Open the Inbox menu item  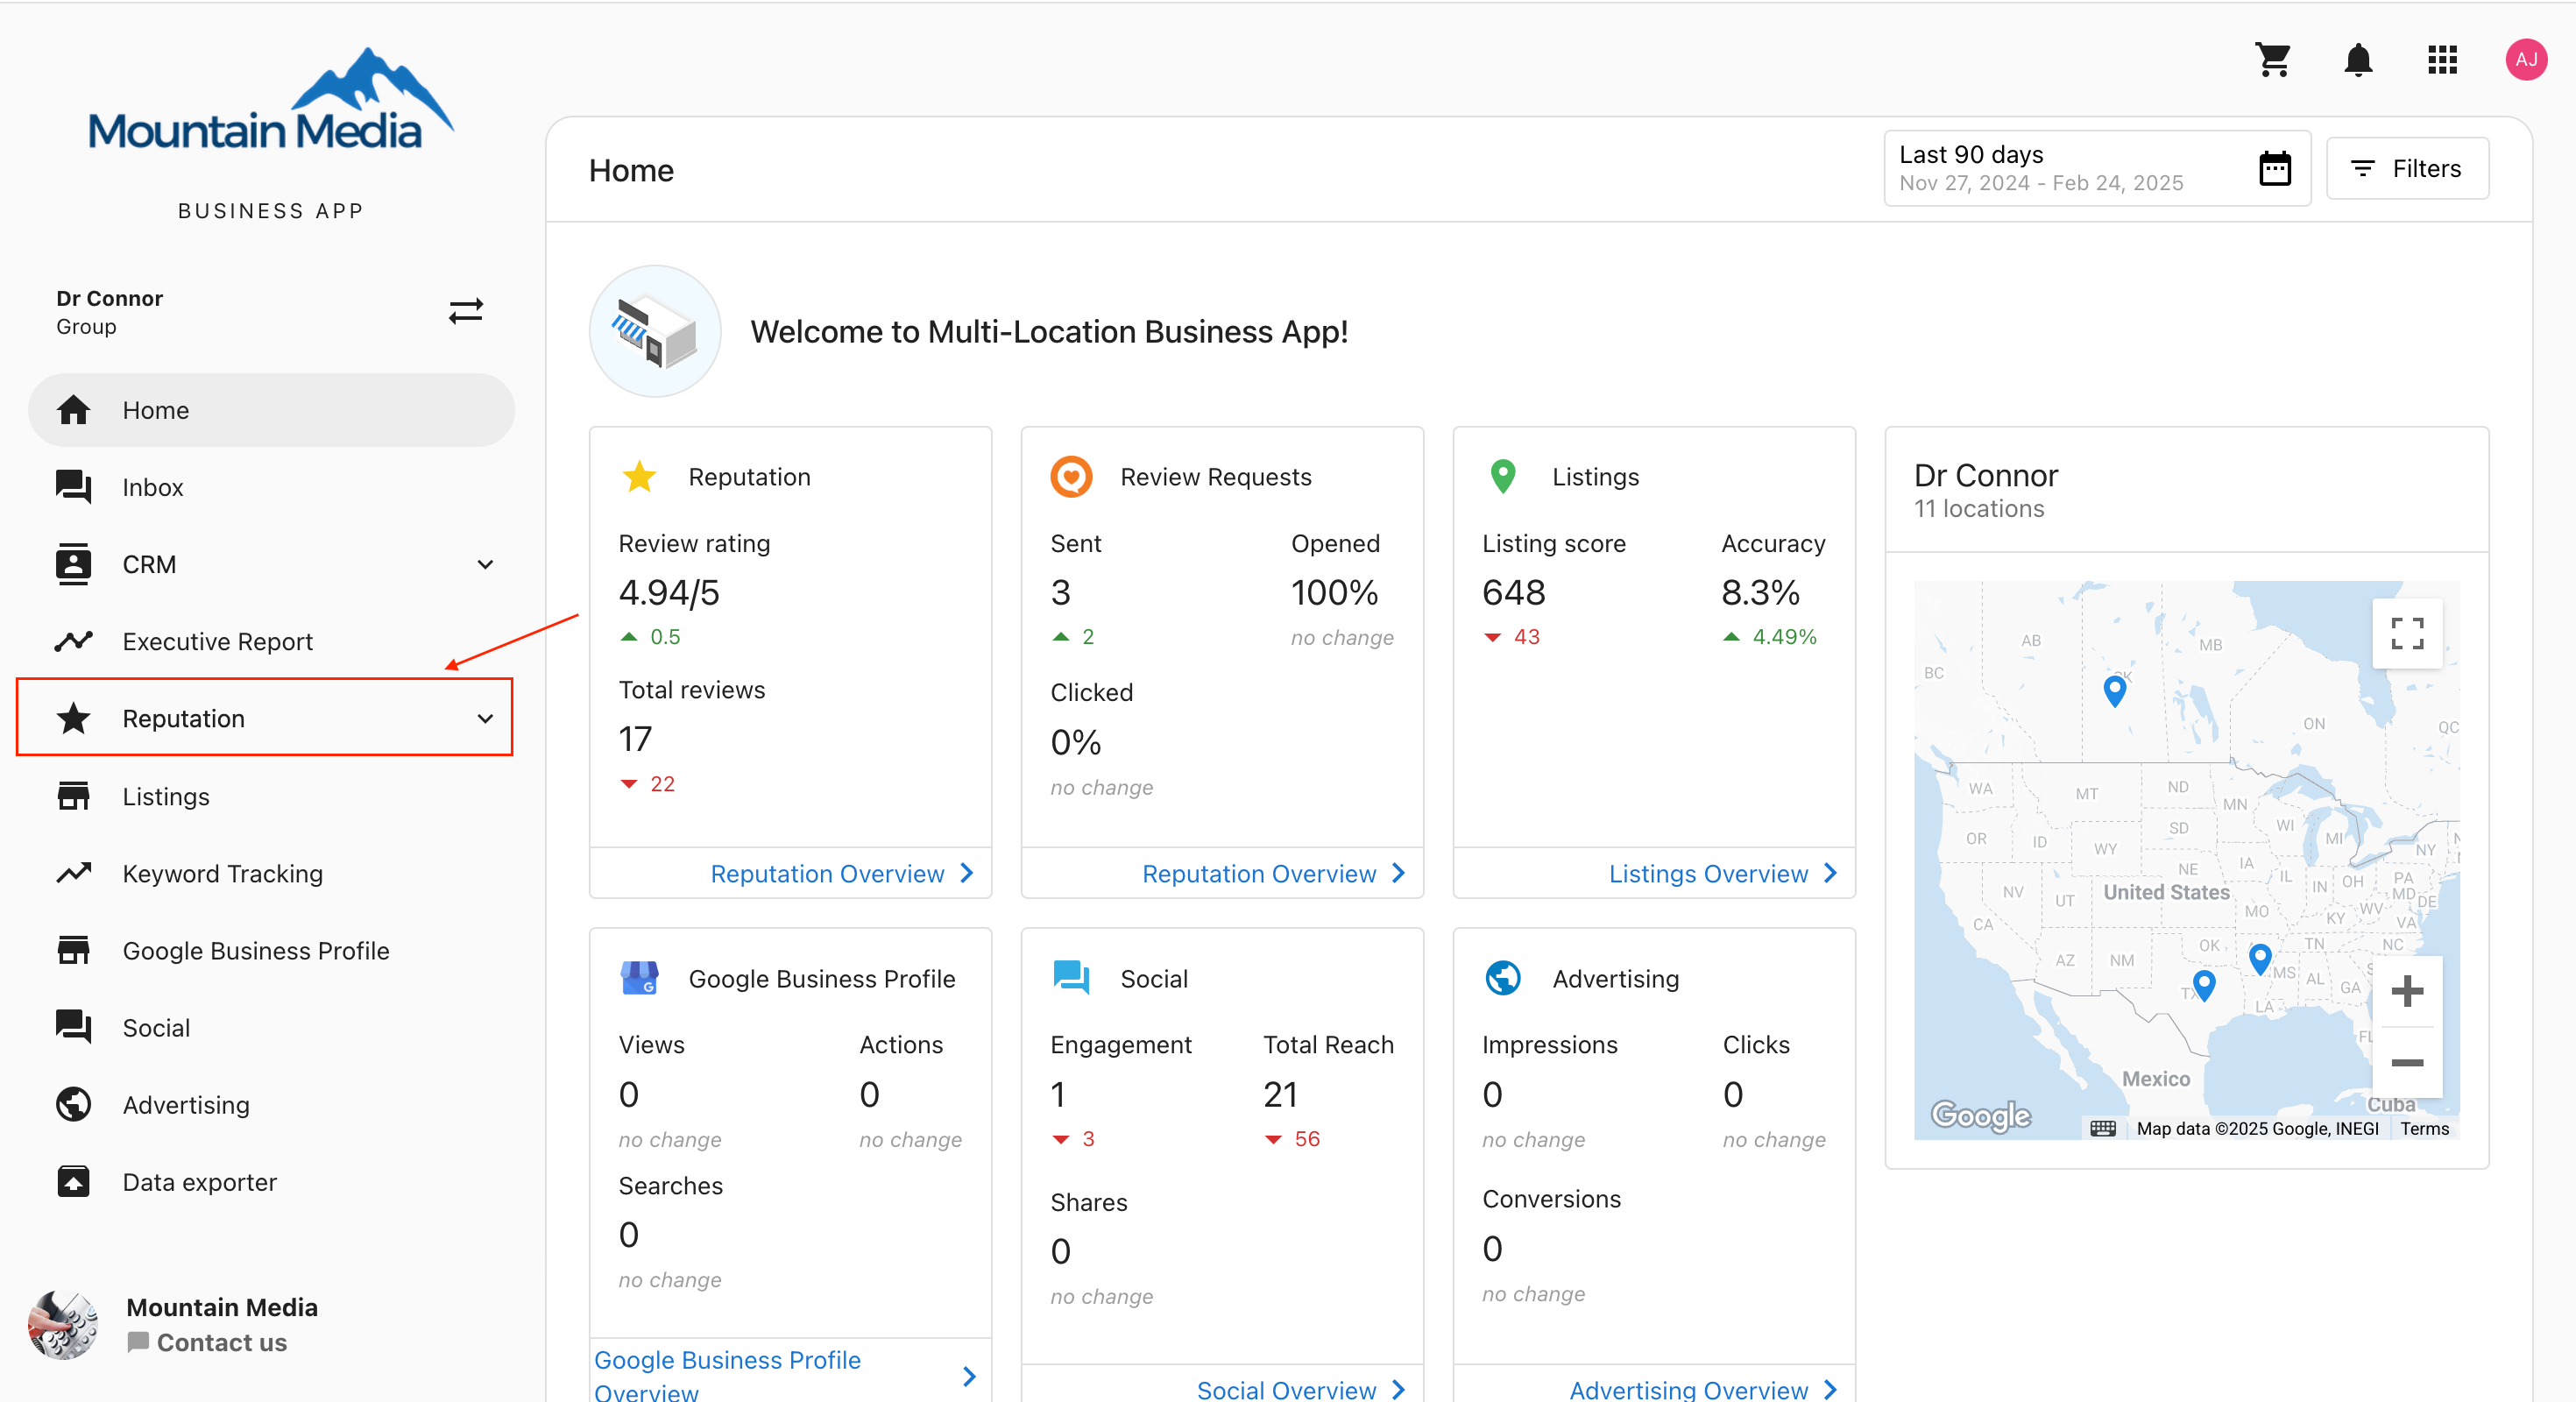point(271,487)
